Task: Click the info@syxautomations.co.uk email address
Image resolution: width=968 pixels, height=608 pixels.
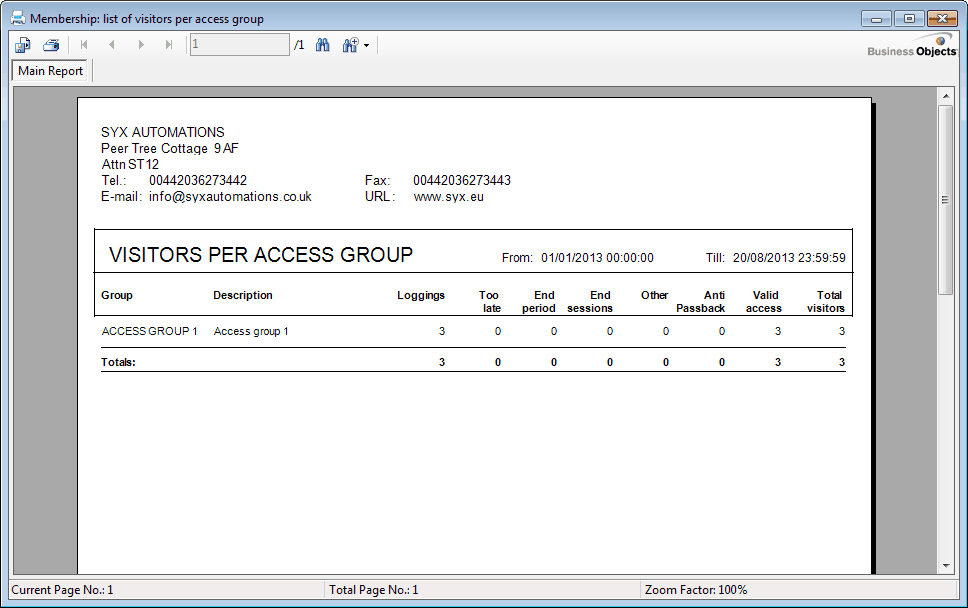Action: [x=230, y=197]
